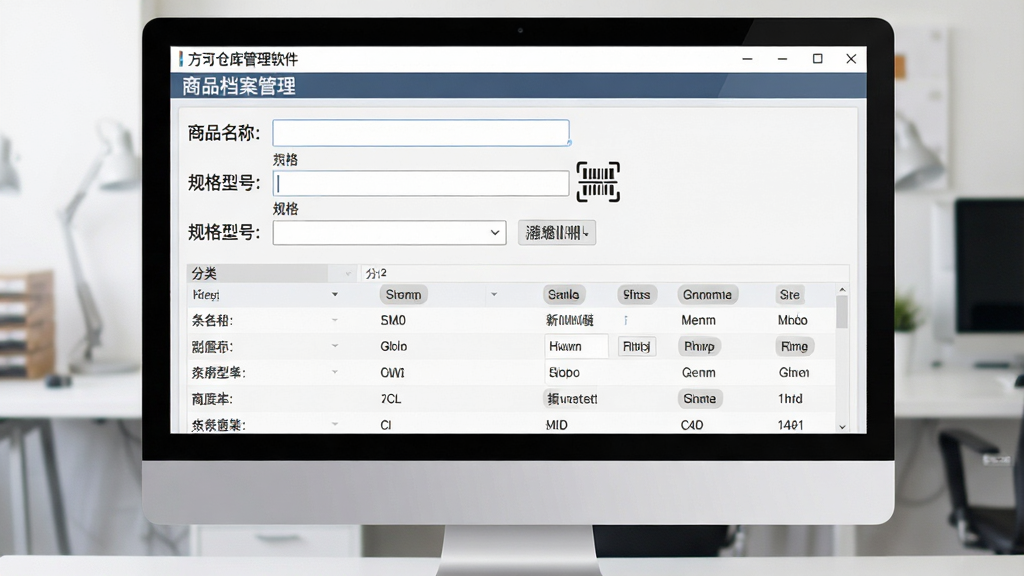Open the 分类 header dropdown arrow

(x=348, y=274)
